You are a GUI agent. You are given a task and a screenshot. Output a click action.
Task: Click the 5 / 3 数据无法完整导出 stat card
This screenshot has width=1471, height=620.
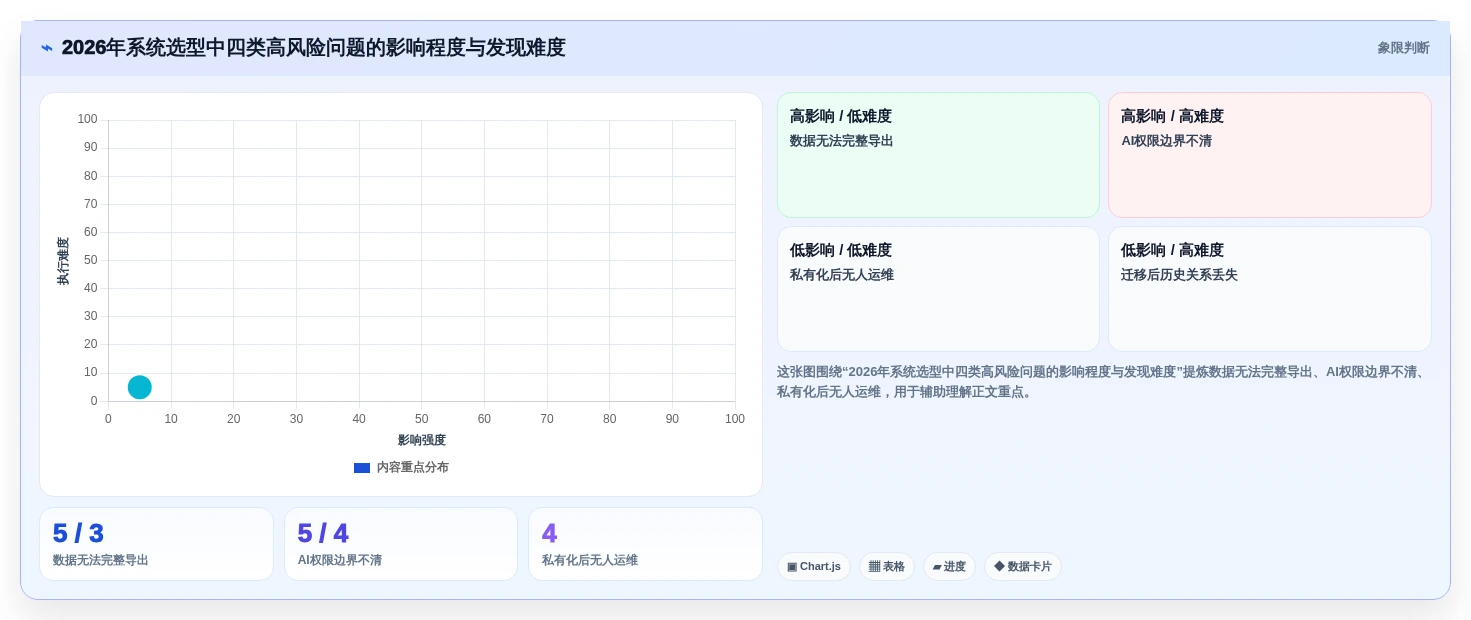pos(156,544)
